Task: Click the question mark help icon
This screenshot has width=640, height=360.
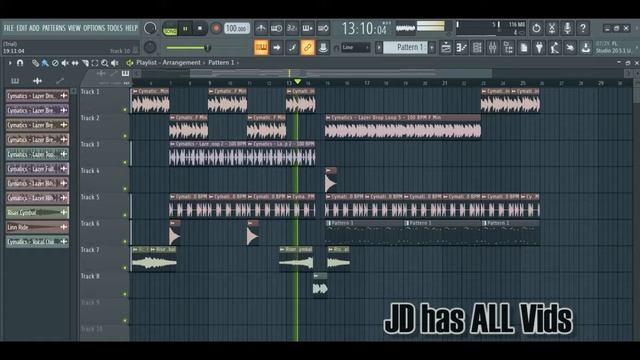Action: [x=583, y=28]
